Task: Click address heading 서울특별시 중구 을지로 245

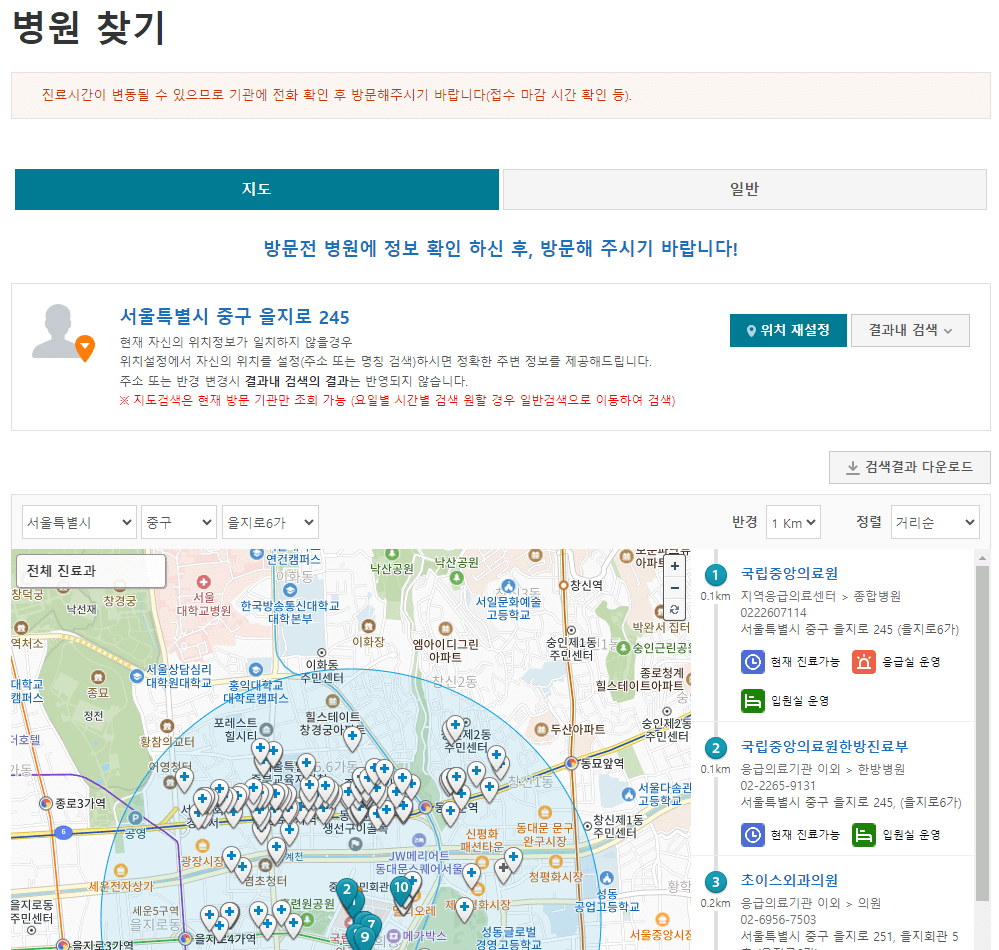Action: 235,317
